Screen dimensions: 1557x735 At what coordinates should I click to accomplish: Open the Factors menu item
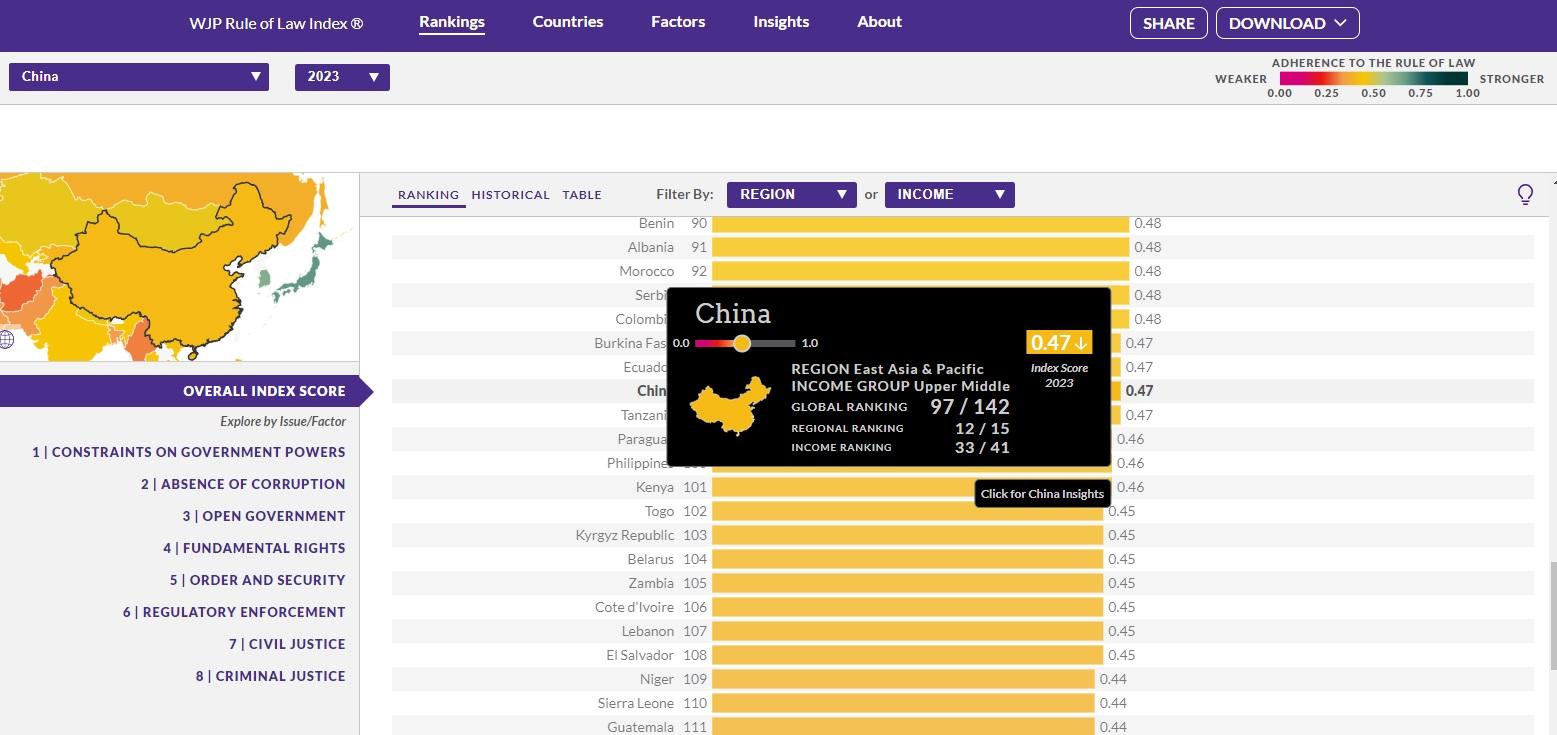[677, 22]
